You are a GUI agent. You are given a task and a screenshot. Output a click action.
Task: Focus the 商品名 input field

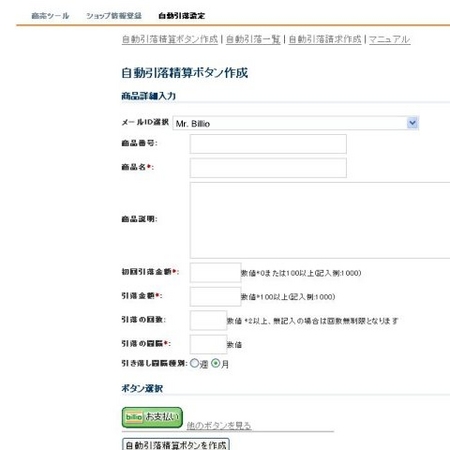tap(268, 168)
